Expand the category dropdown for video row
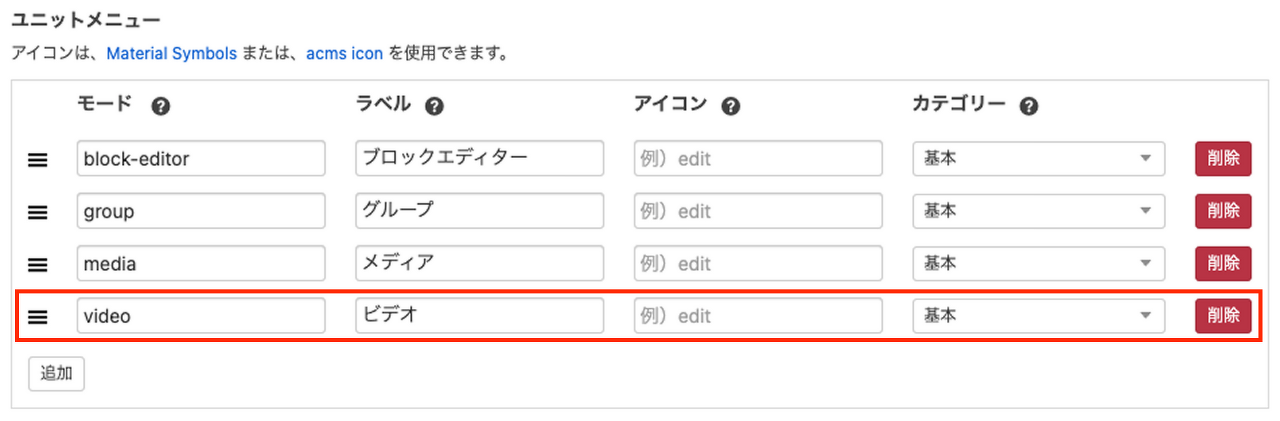Screen dimensions: 1280x421 (1039, 316)
